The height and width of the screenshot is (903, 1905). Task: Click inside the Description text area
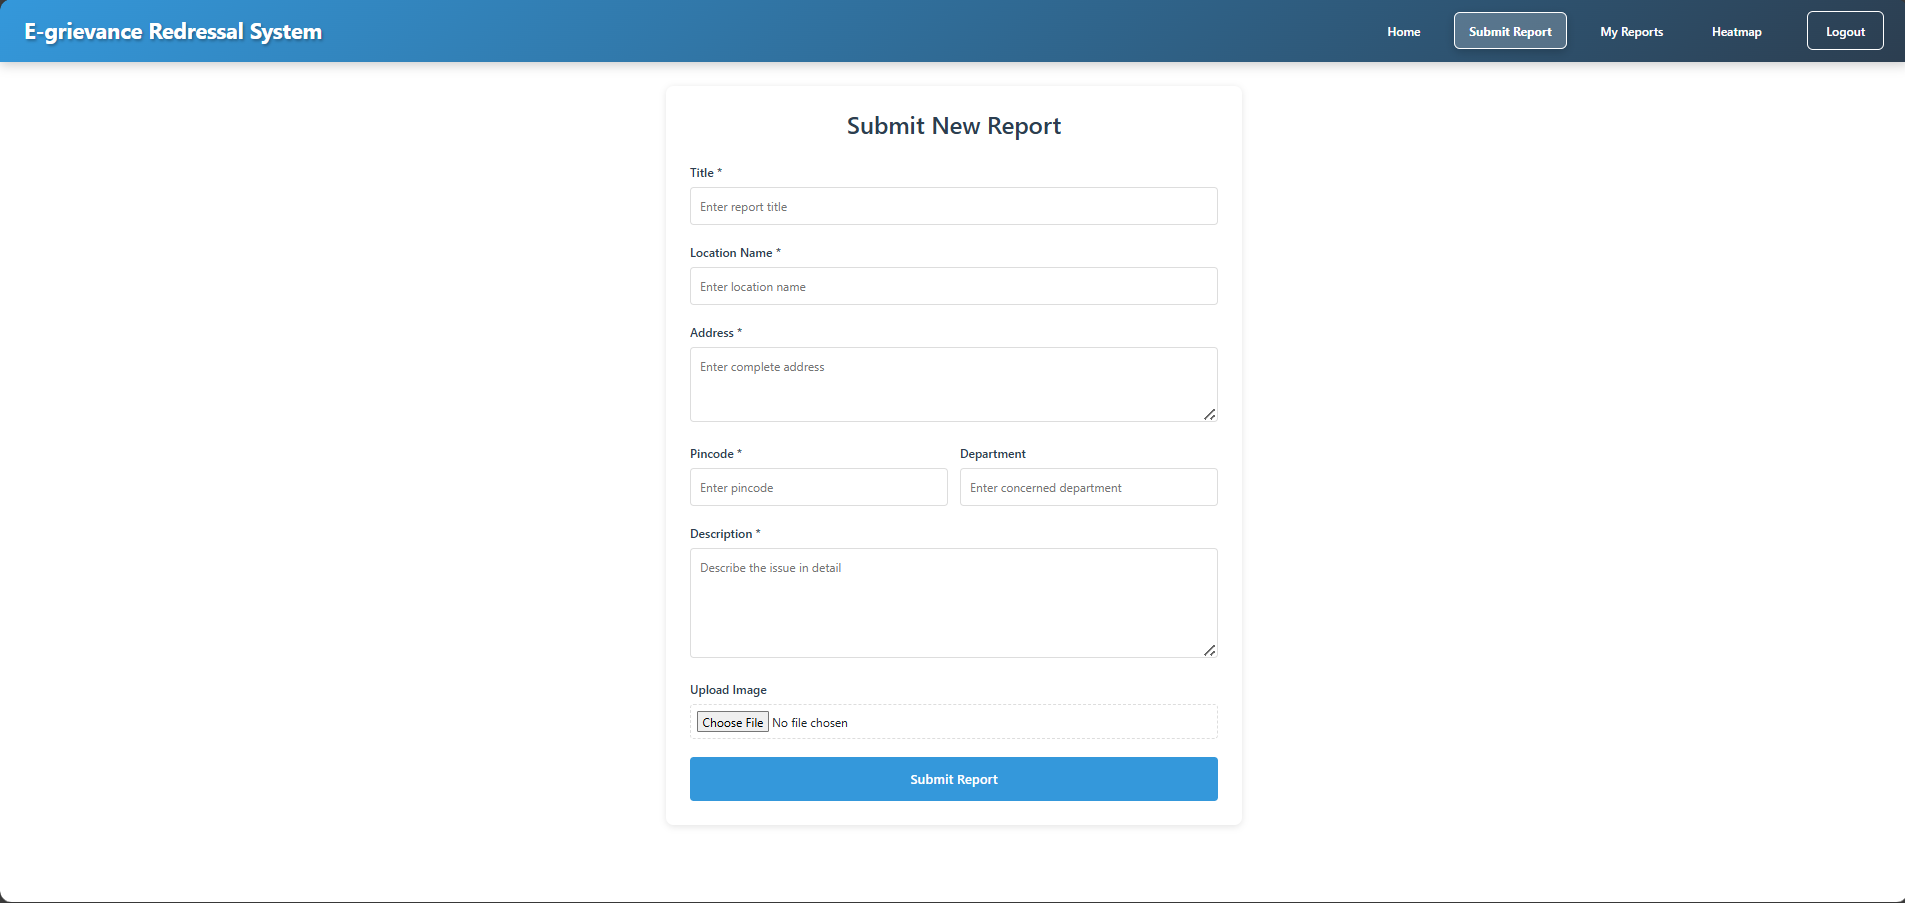[x=953, y=603]
